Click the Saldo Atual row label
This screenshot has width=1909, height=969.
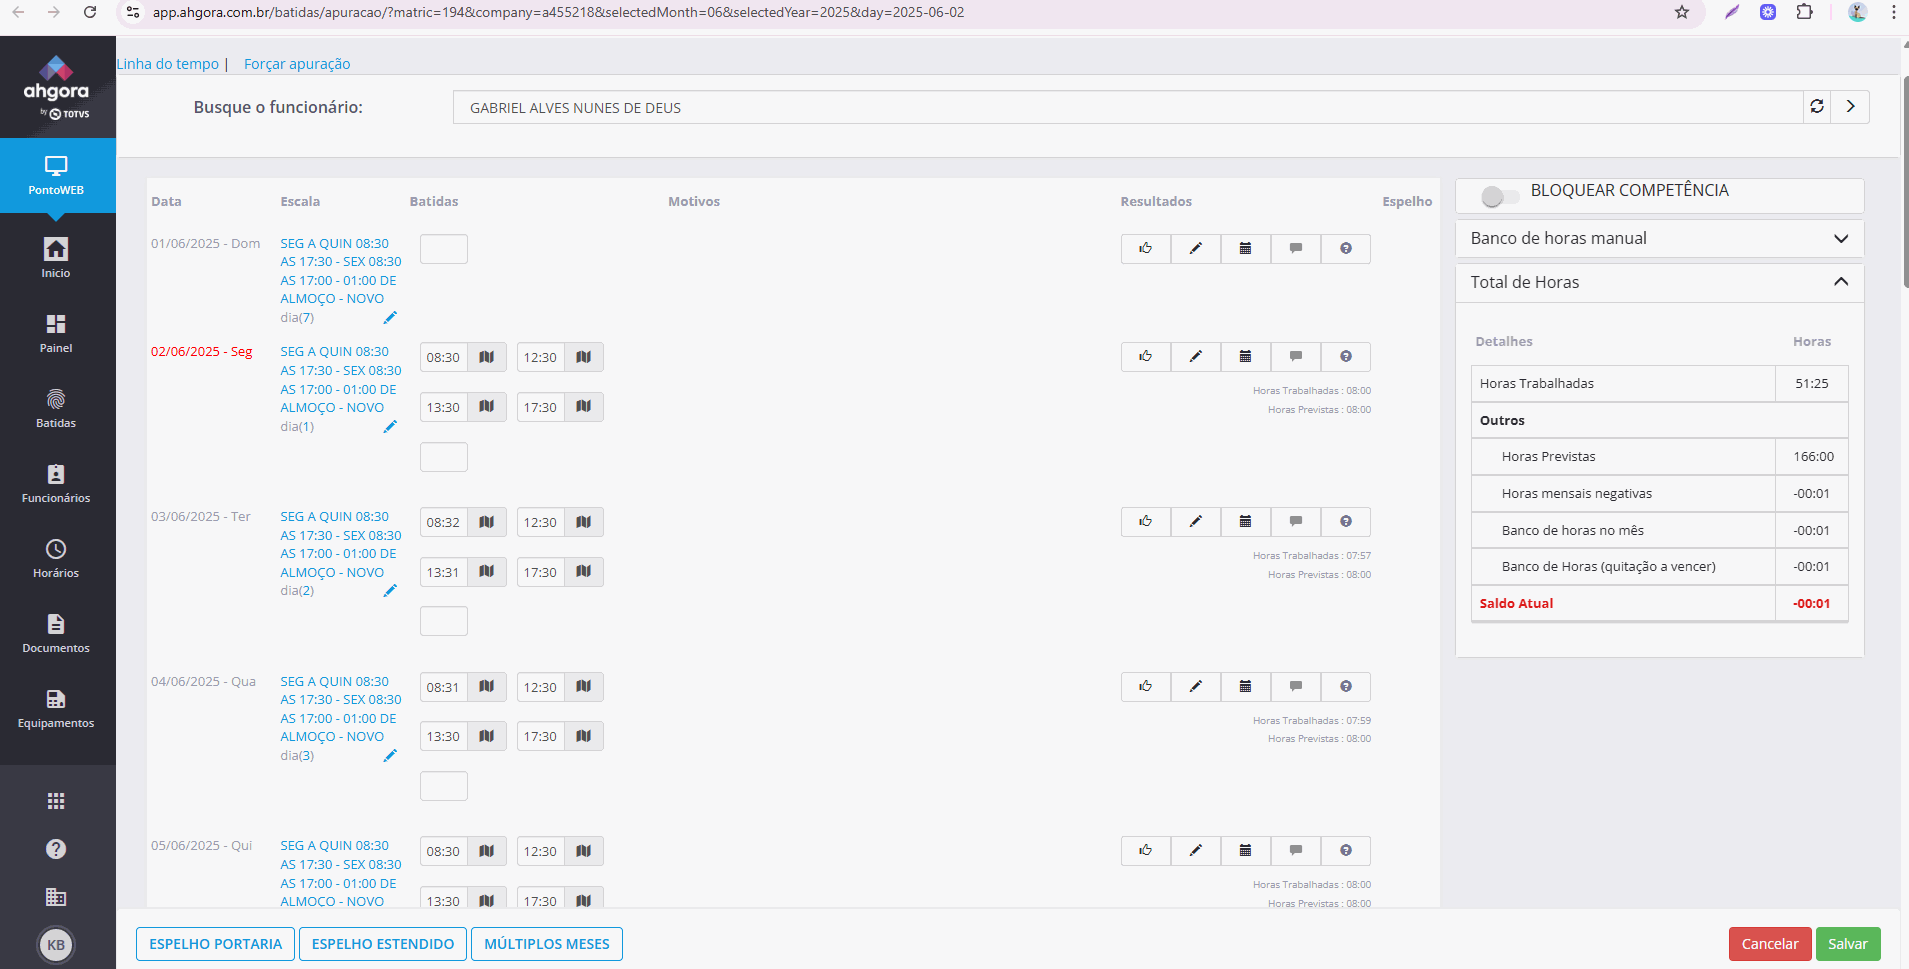tap(1516, 603)
